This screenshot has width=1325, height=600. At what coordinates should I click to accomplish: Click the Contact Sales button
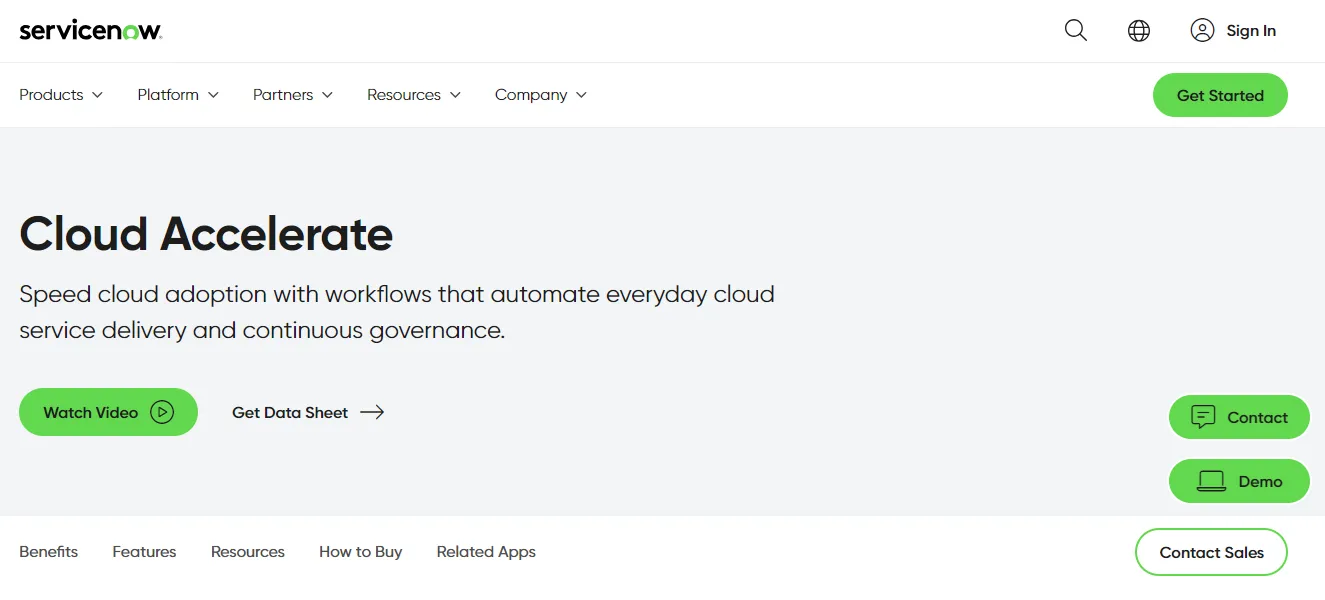[x=1211, y=552]
